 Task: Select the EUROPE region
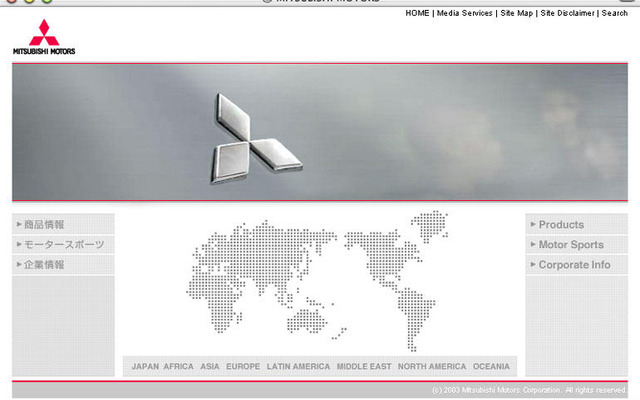pyautogui.click(x=243, y=367)
